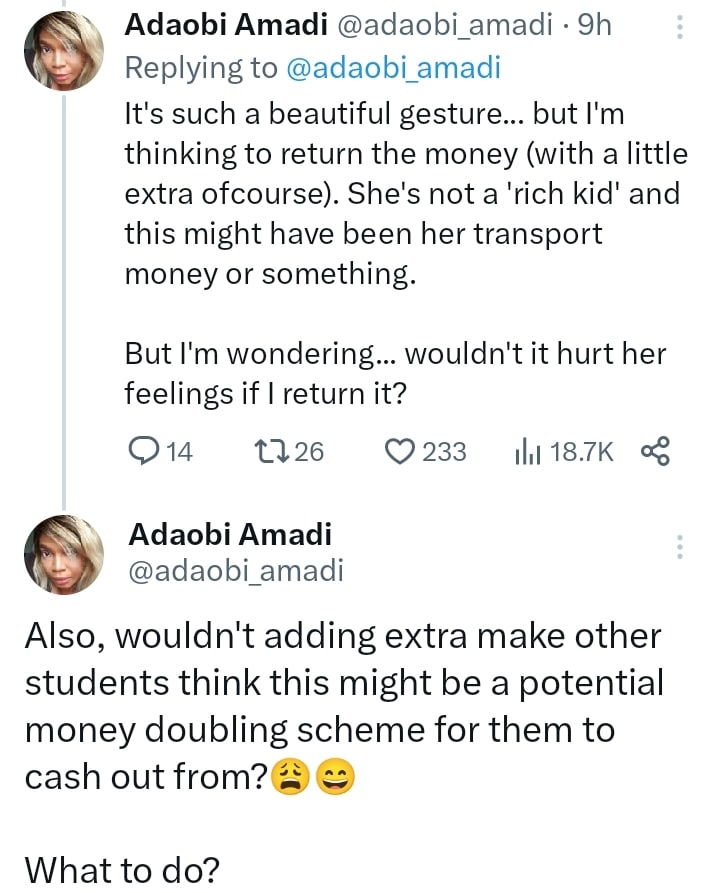Share the first tweet
This screenshot has width=720, height=893.
[x=654, y=452]
